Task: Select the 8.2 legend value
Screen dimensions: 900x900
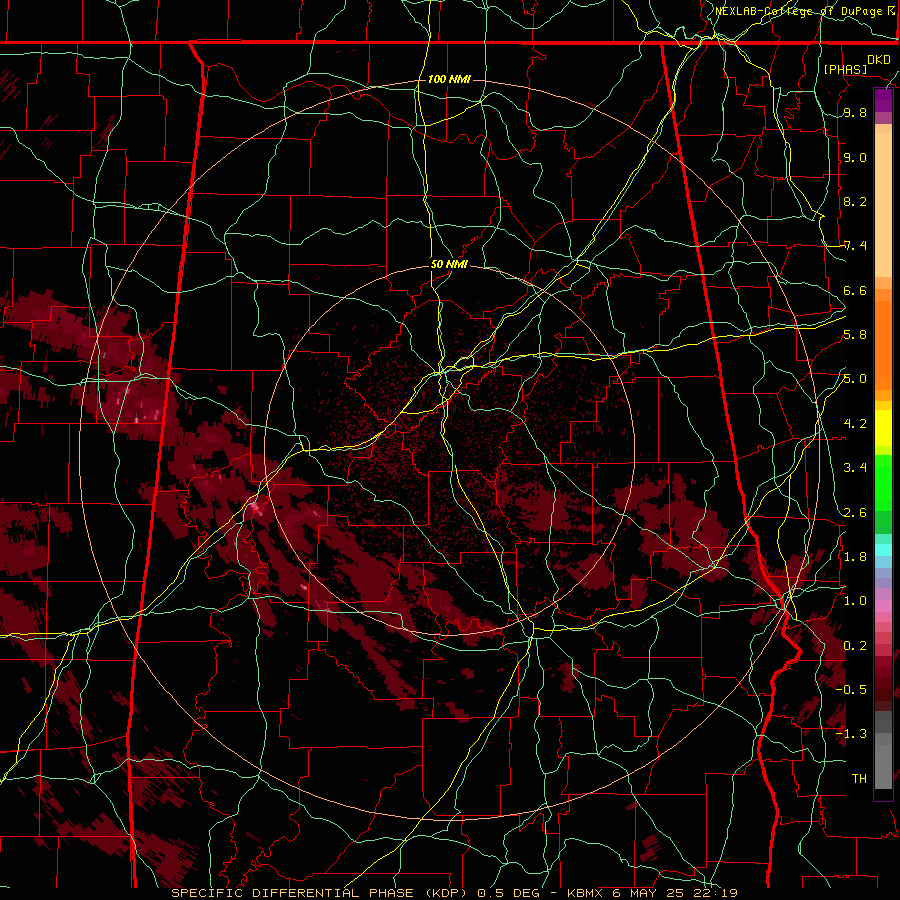Action: (855, 201)
